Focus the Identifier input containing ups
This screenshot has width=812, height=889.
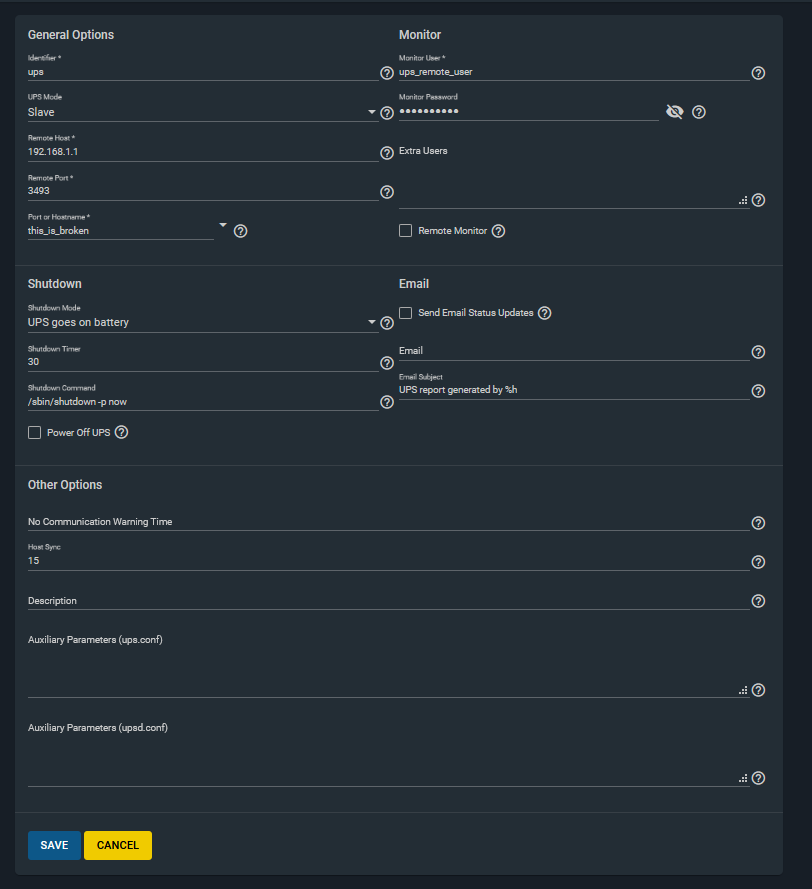[x=203, y=73]
